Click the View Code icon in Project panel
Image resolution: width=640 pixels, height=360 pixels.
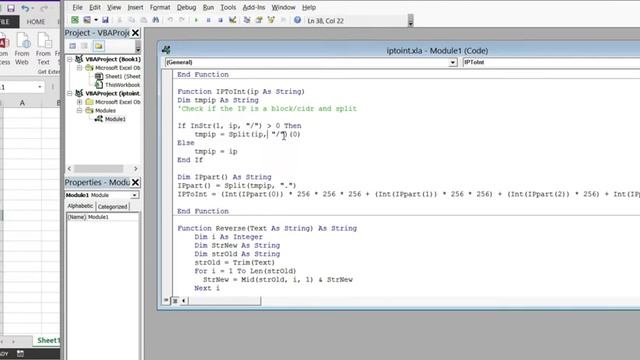73,46
